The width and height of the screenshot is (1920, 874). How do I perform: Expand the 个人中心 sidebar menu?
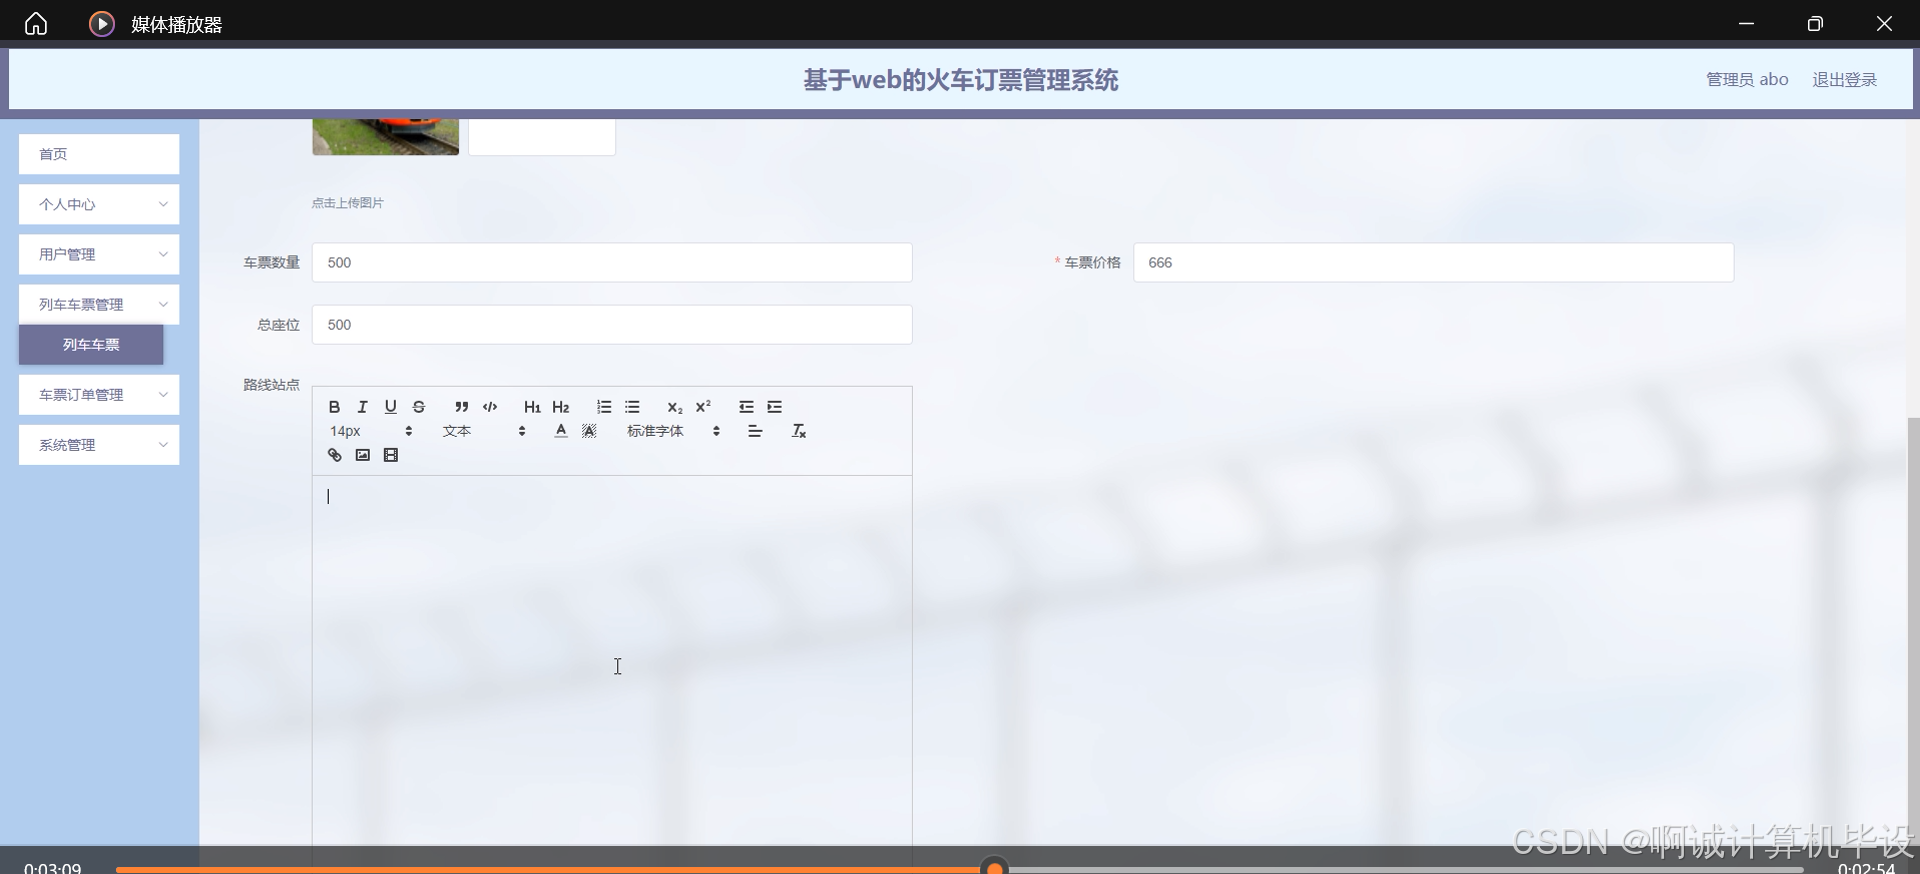[99, 204]
